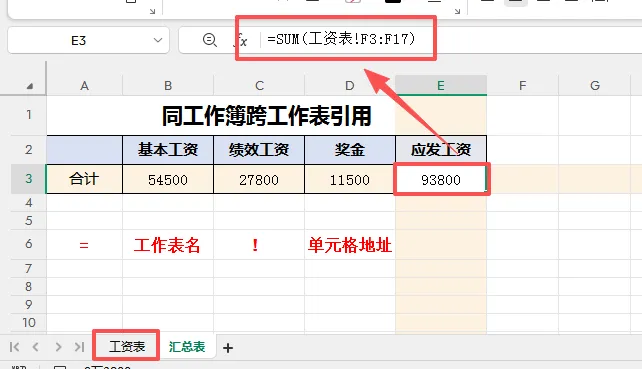Click the 合计 cell
This screenshot has width=642, height=369.
84,179
